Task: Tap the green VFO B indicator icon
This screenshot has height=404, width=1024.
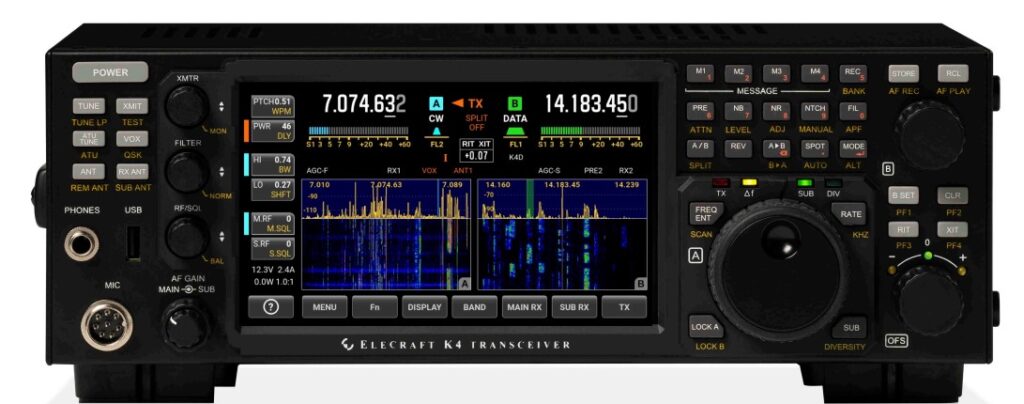Action: tap(515, 103)
